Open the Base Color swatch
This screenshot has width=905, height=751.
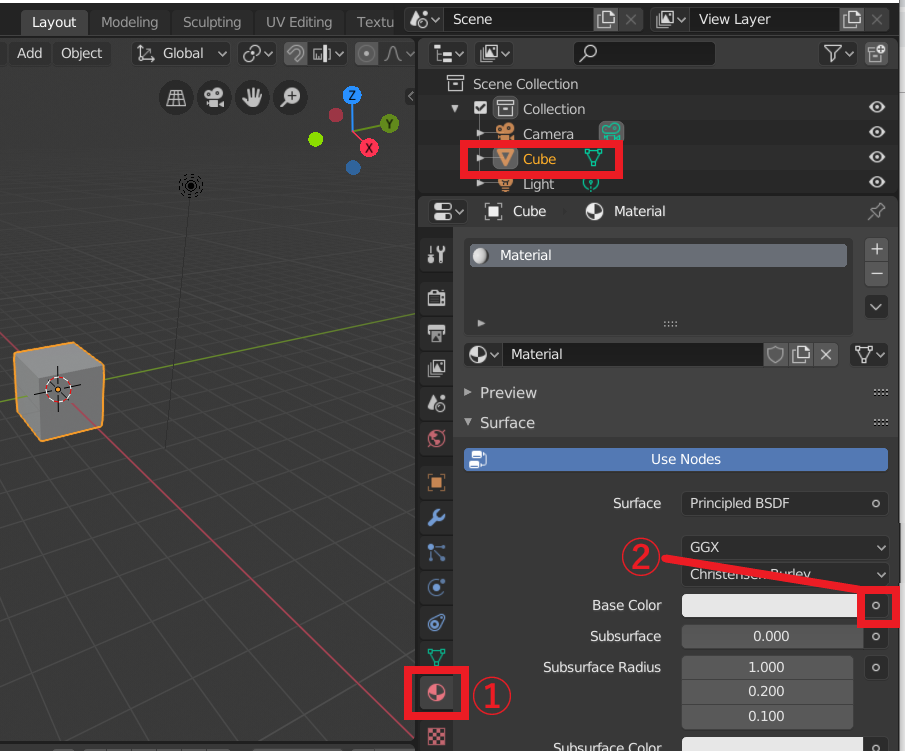769,606
